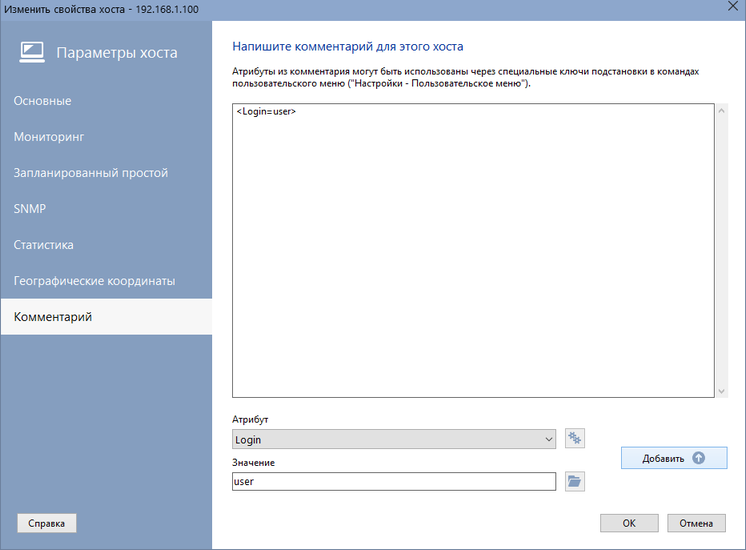Browse for a value with the folder icon

click(x=575, y=481)
